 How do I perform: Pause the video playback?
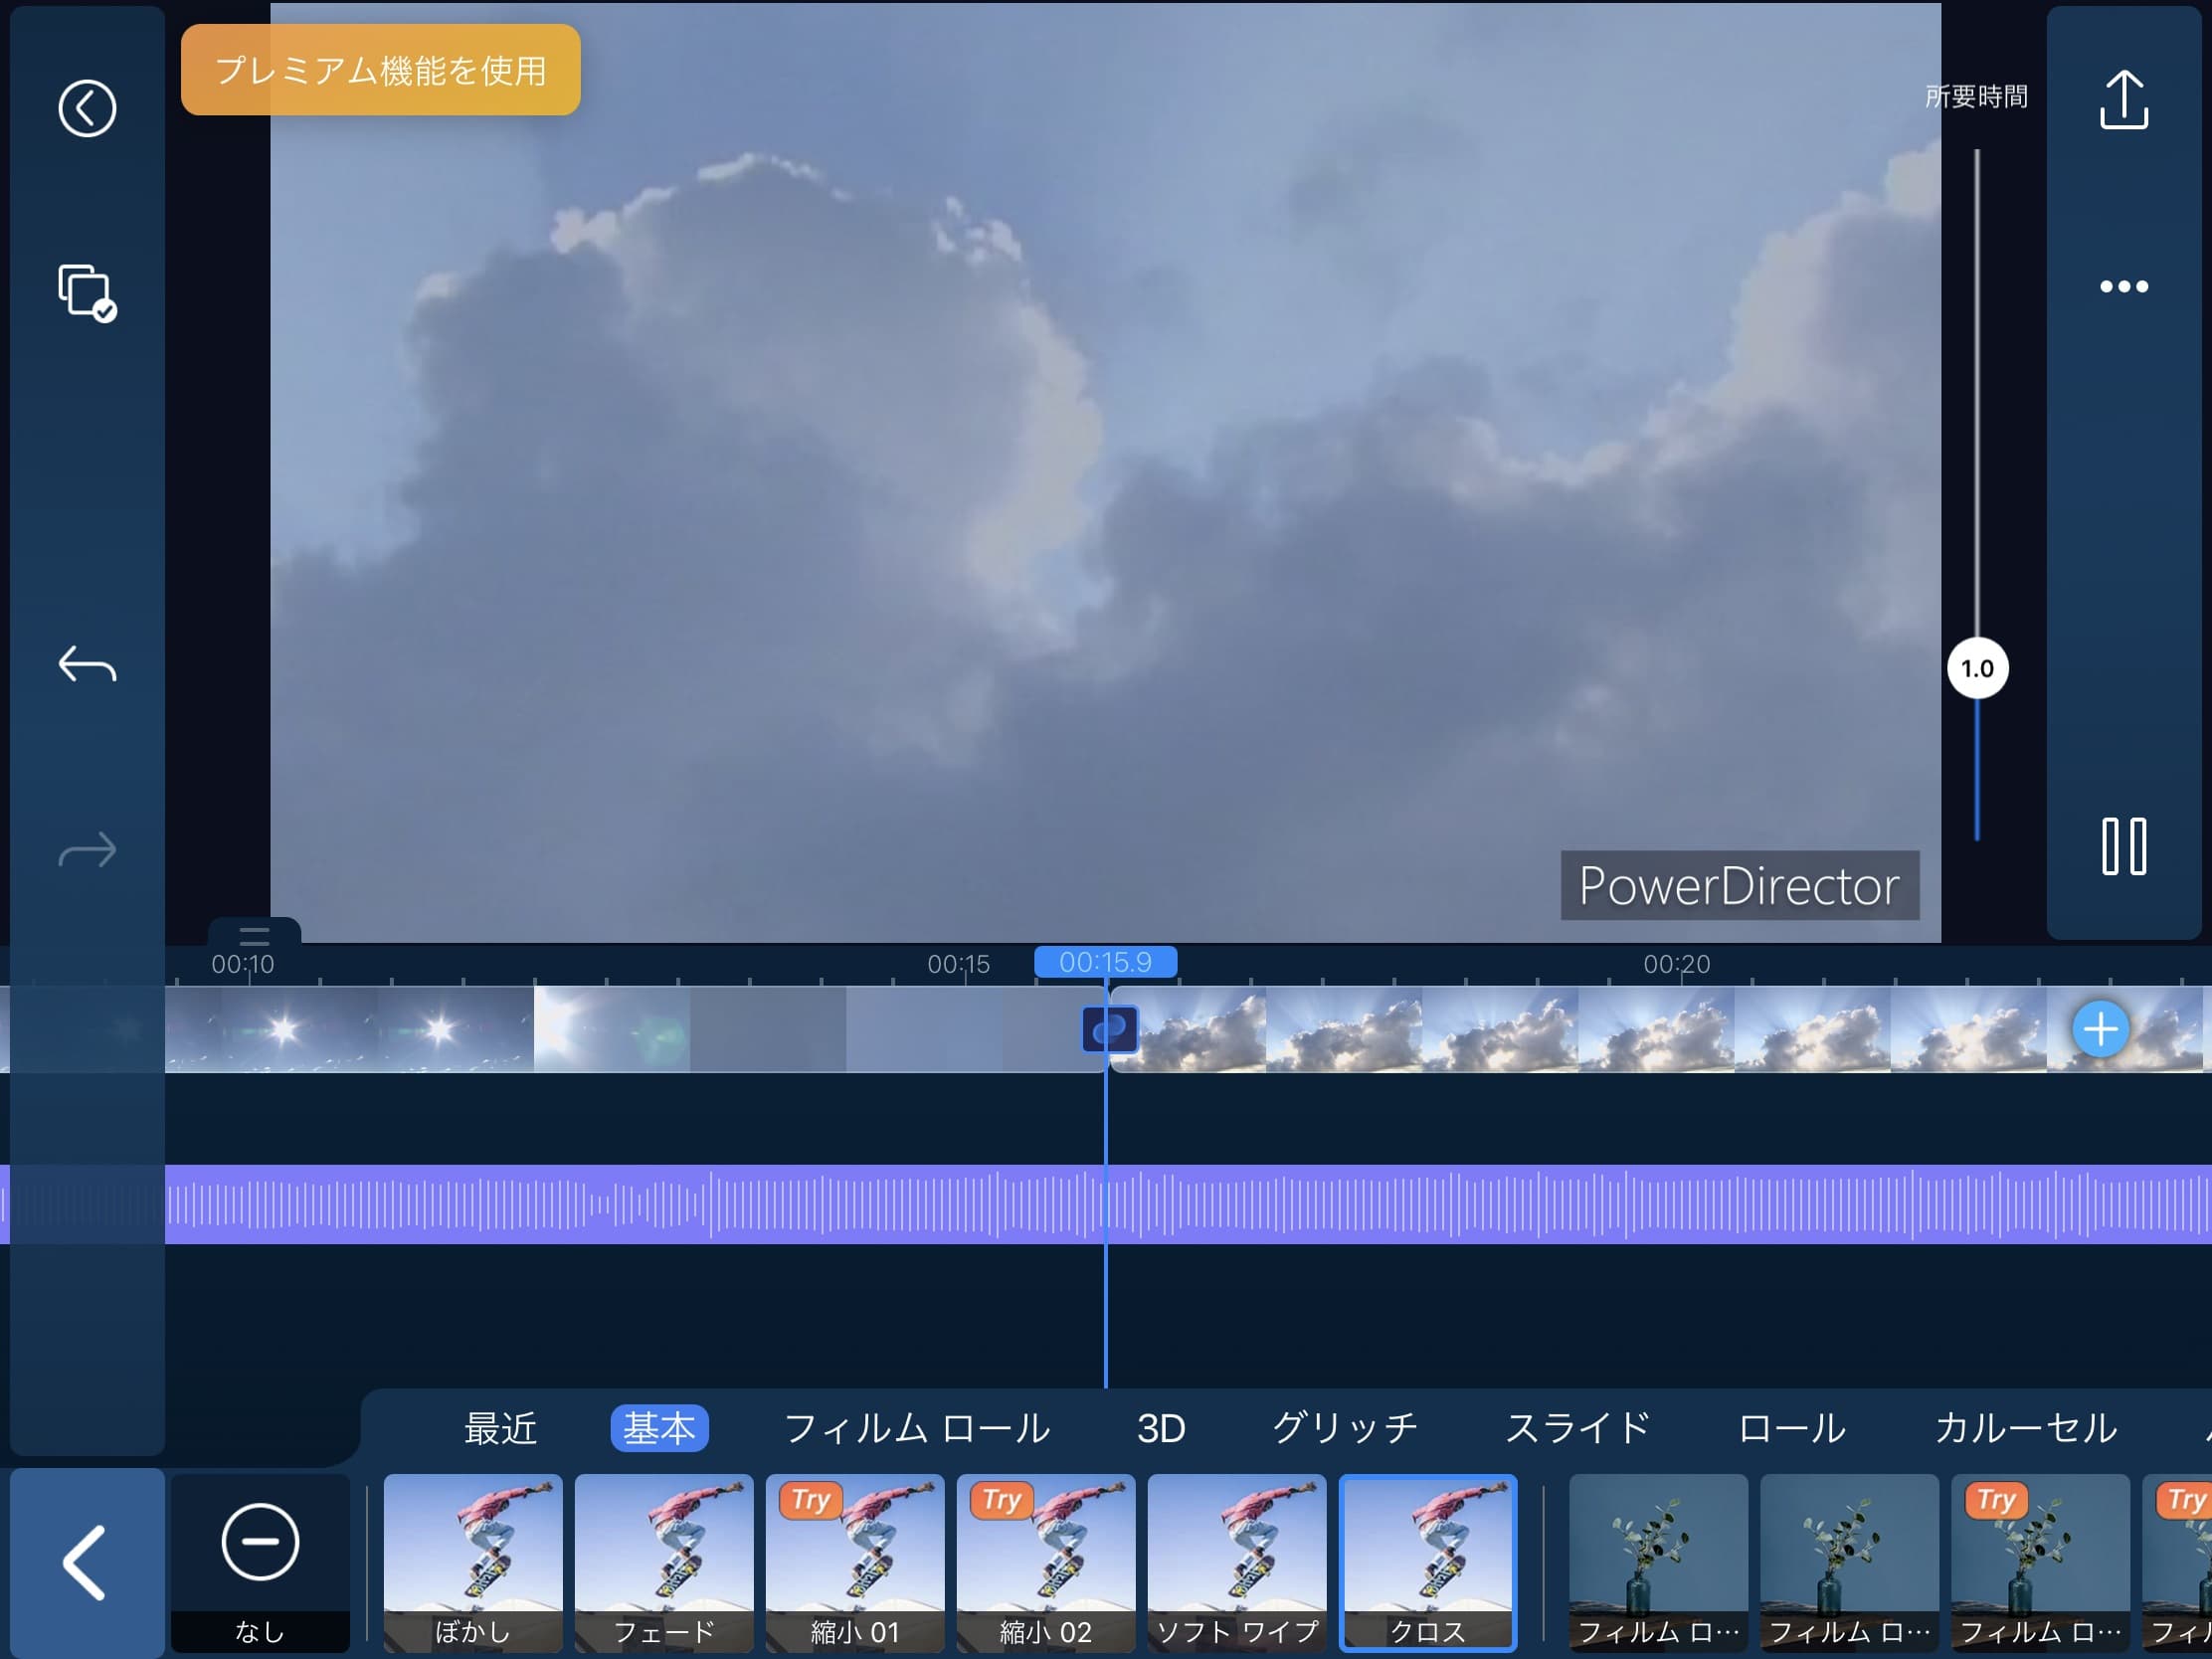tap(2123, 847)
